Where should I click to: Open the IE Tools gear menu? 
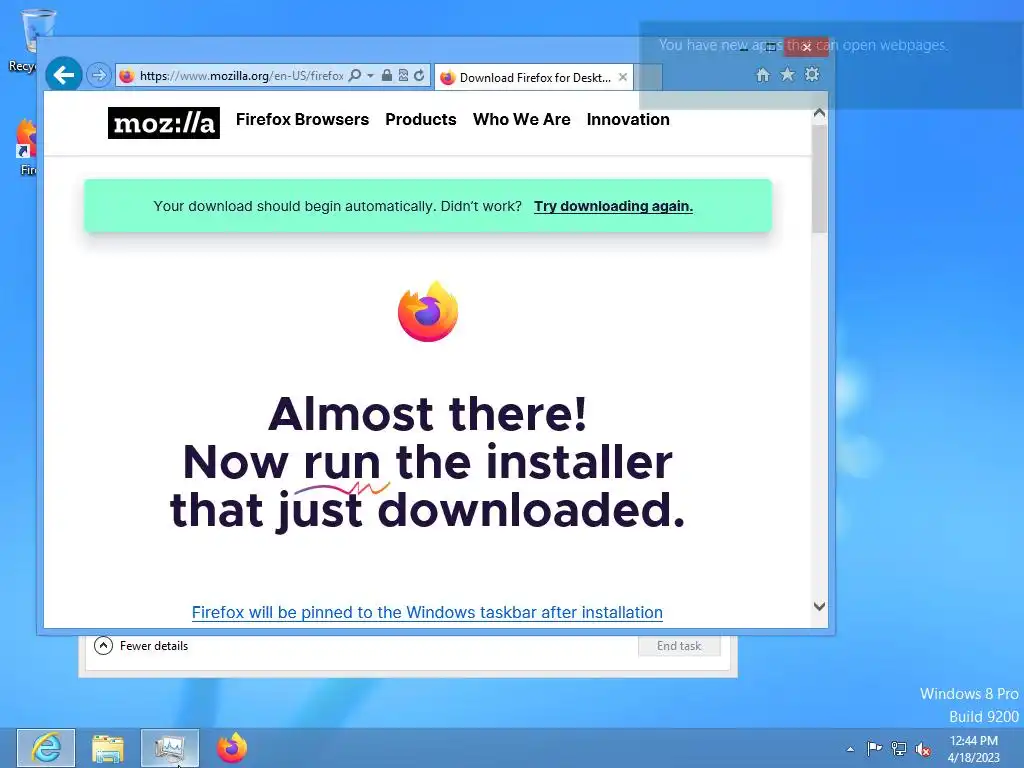pyautogui.click(x=812, y=74)
